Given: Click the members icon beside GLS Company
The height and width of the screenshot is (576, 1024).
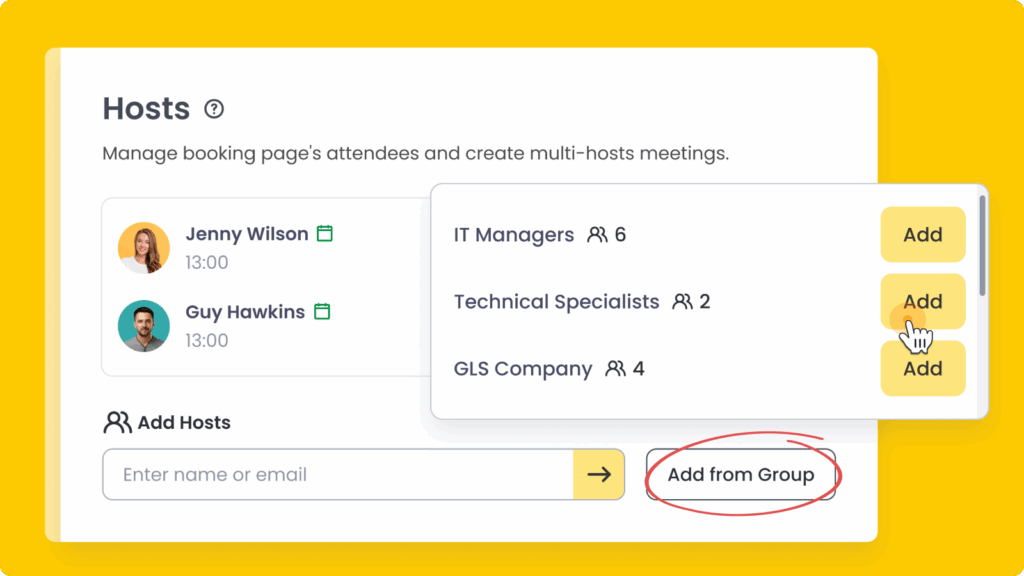Looking at the screenshot, I should pos(616,369).
